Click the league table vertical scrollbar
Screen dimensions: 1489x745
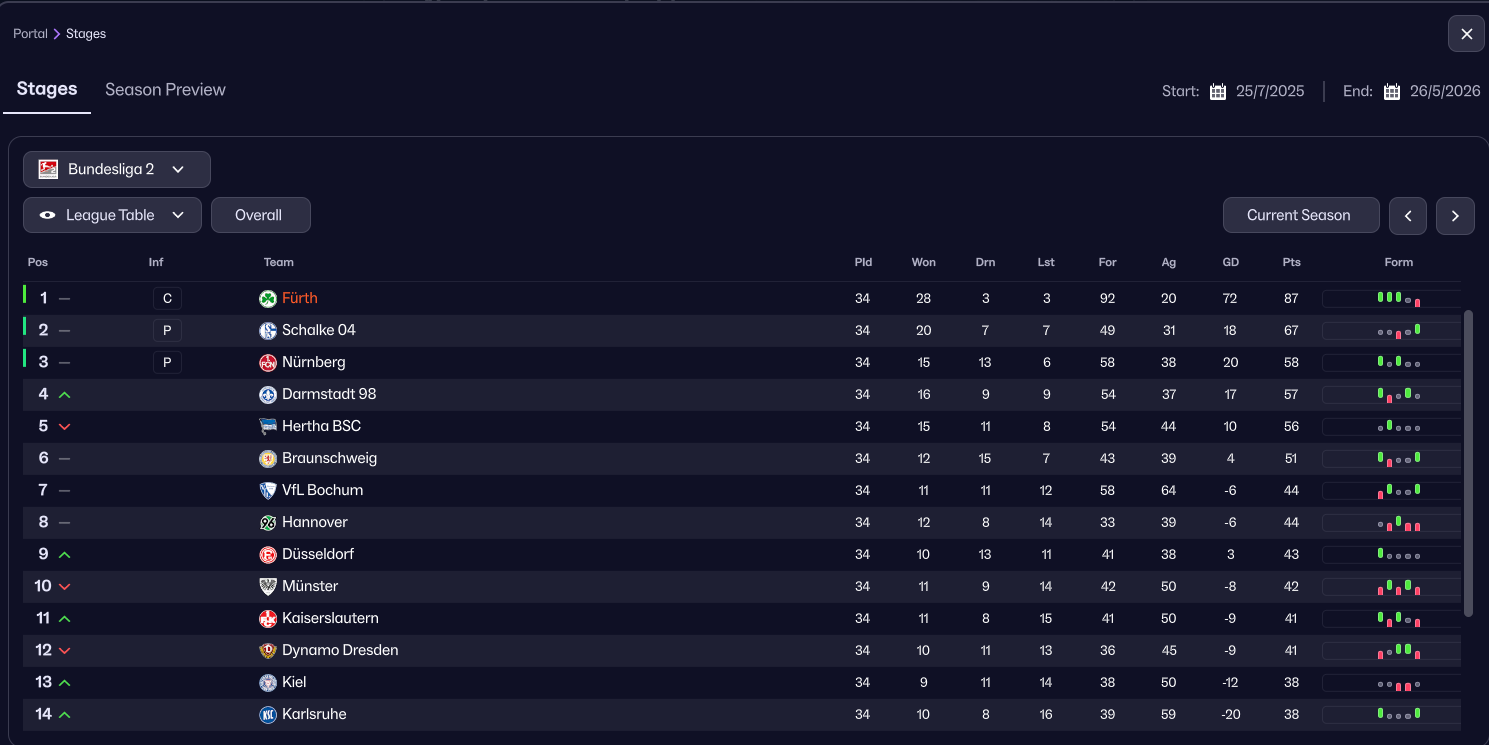1468,460
